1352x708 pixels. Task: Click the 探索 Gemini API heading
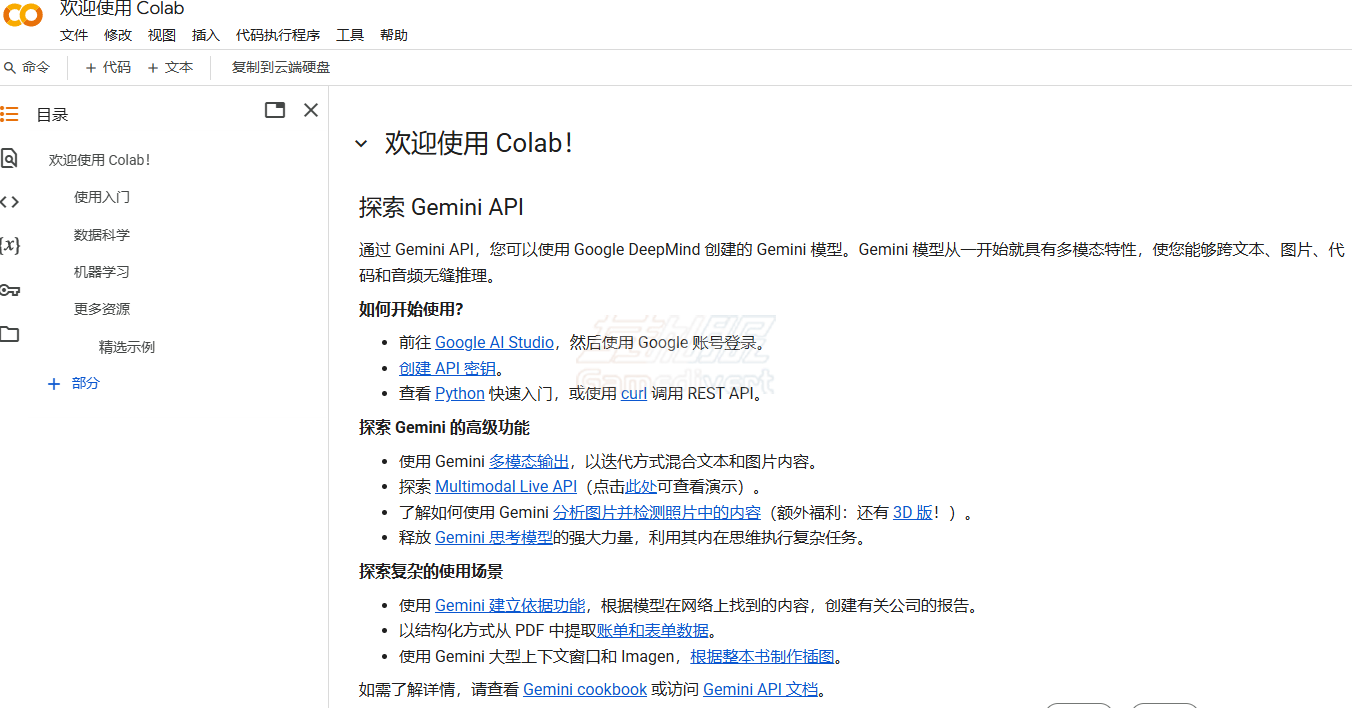(441, 207)
